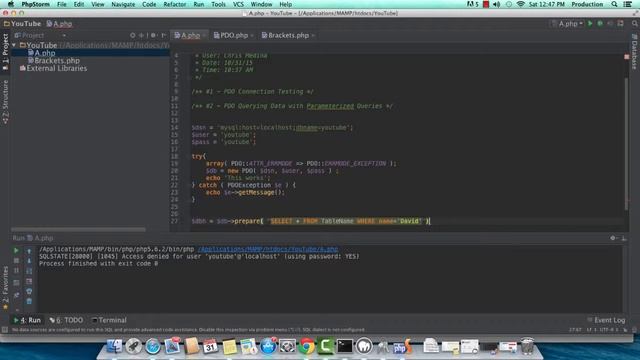640x360 pixels.
Task: Jump up the stack trace with the up arrow
Action: point(29,251)
